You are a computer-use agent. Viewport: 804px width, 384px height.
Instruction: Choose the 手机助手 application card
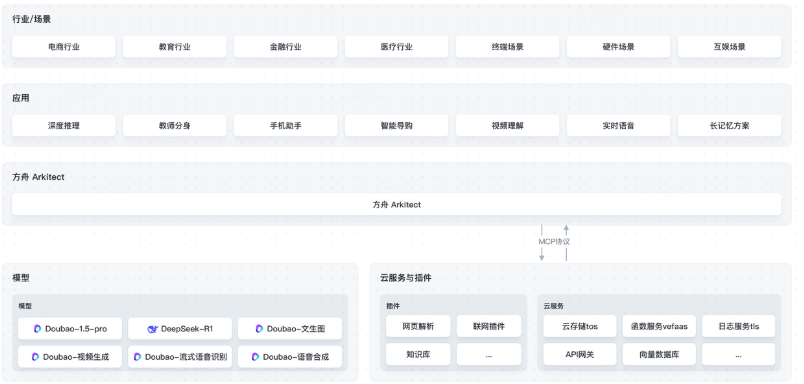click(286, 125)
